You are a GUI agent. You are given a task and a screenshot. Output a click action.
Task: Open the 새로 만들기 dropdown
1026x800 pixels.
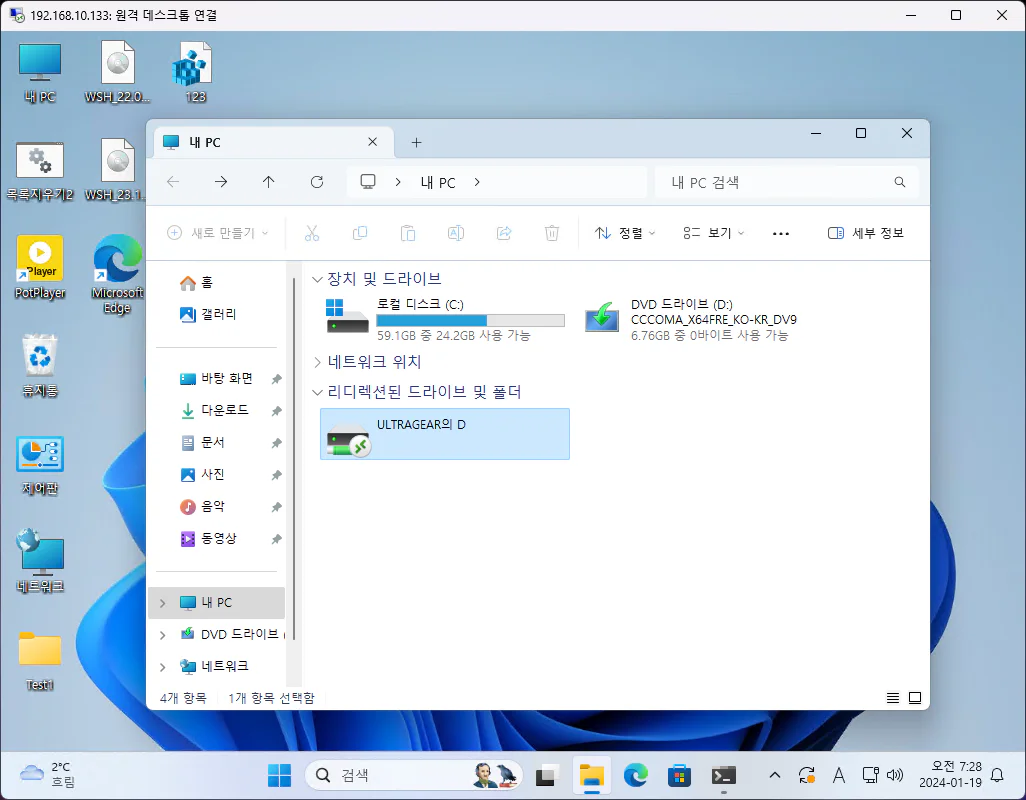click(x=218, y=233)
